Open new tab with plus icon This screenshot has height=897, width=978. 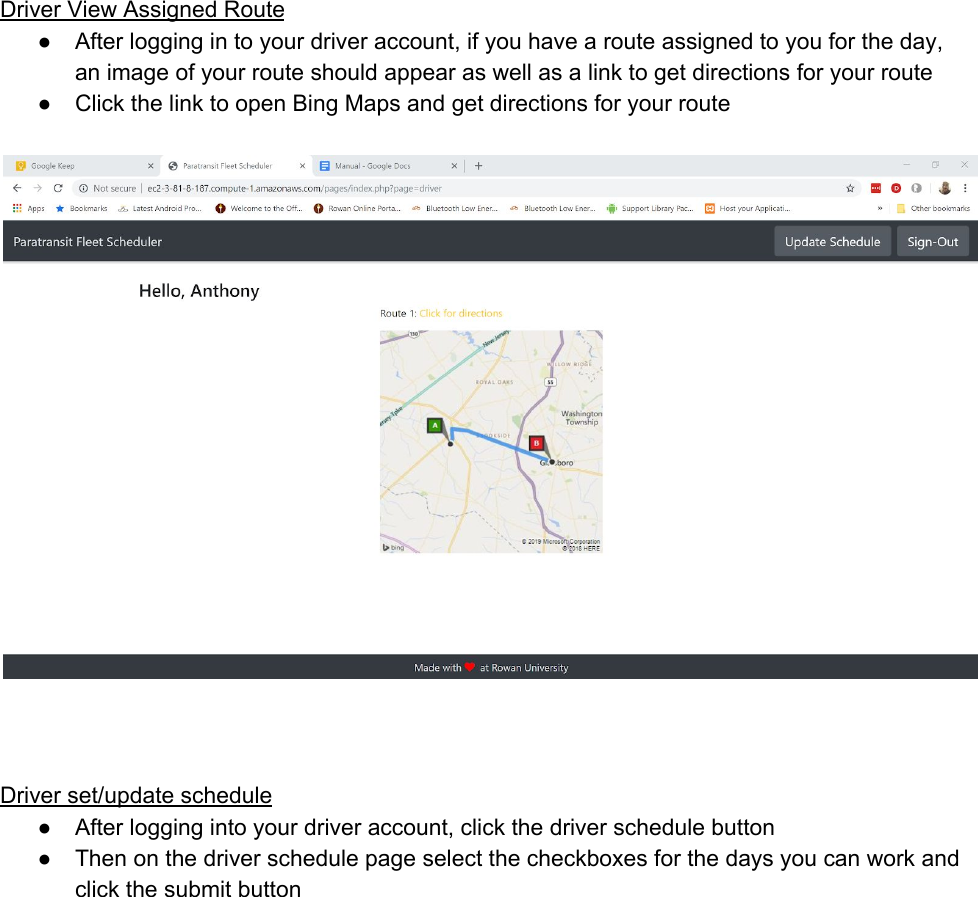(x=478, y=166)
